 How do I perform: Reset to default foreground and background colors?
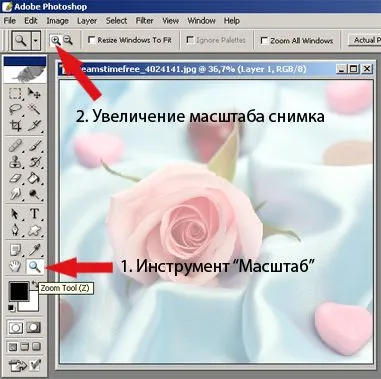click(12, 308)
